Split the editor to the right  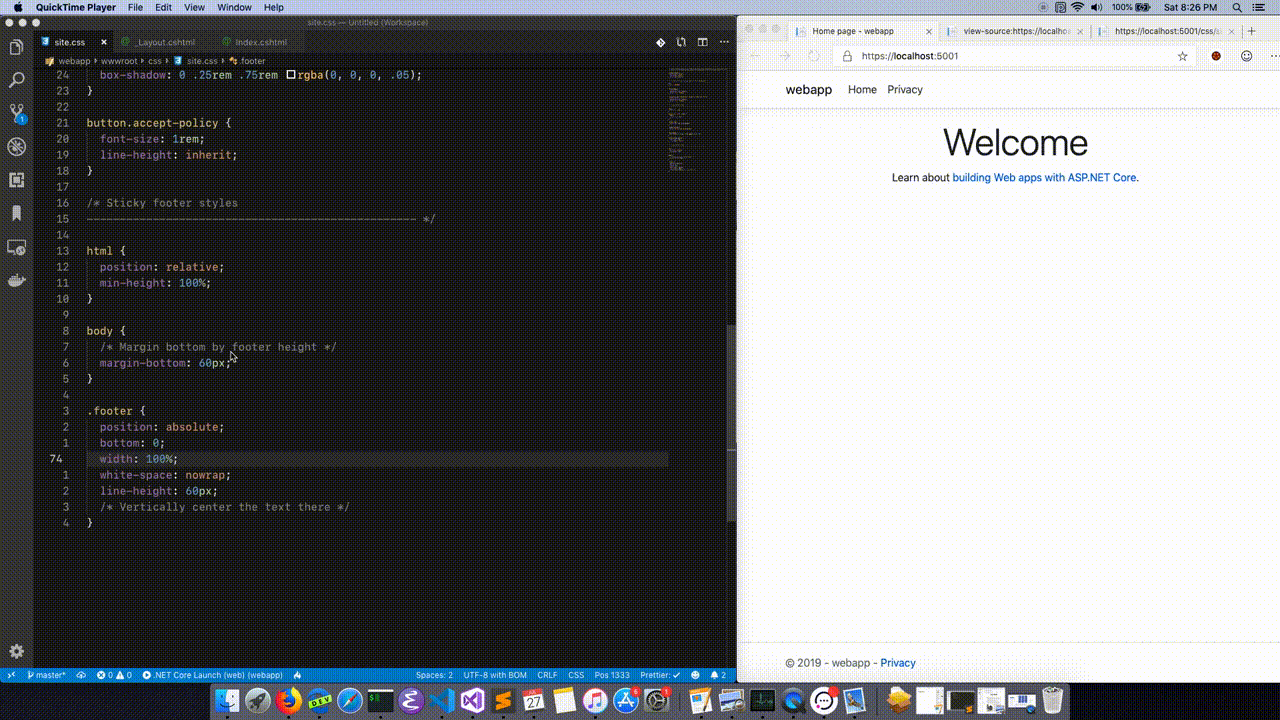pyautogui.click(x=702, y=42)
